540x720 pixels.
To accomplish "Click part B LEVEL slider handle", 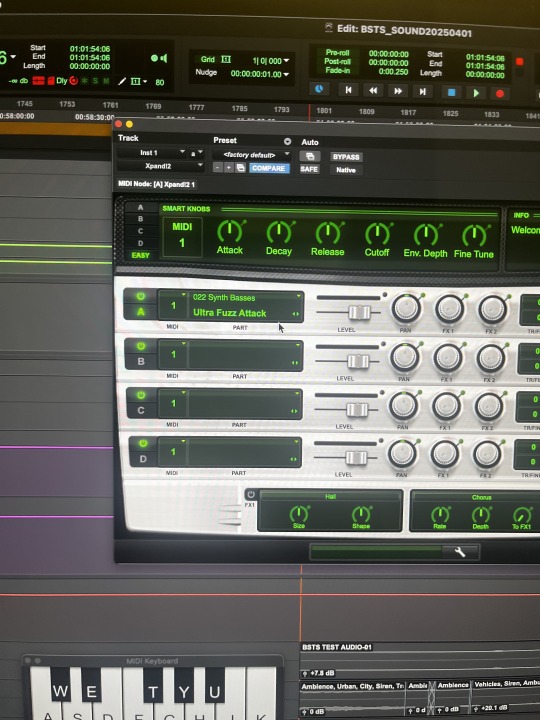I will point(358,361).
